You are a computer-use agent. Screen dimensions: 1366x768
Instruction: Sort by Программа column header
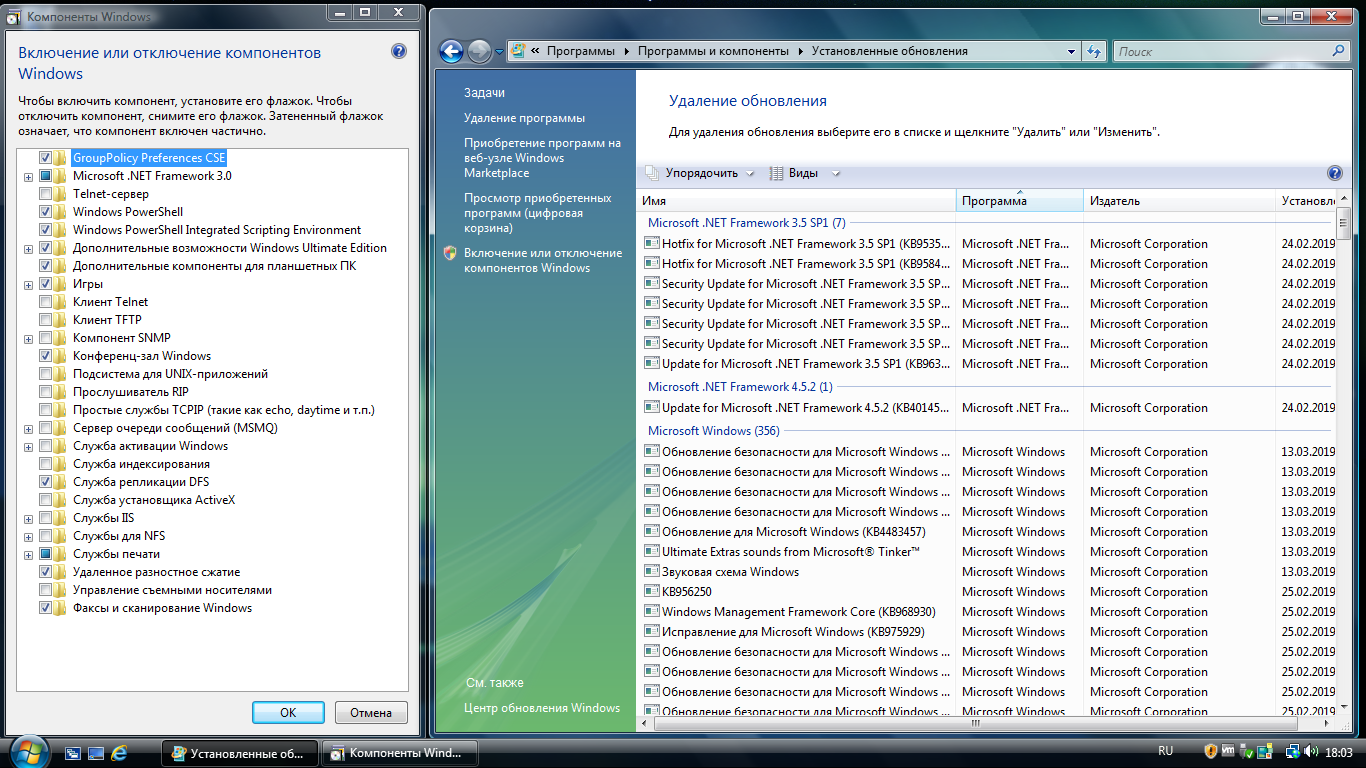[x=1020, y=201]
